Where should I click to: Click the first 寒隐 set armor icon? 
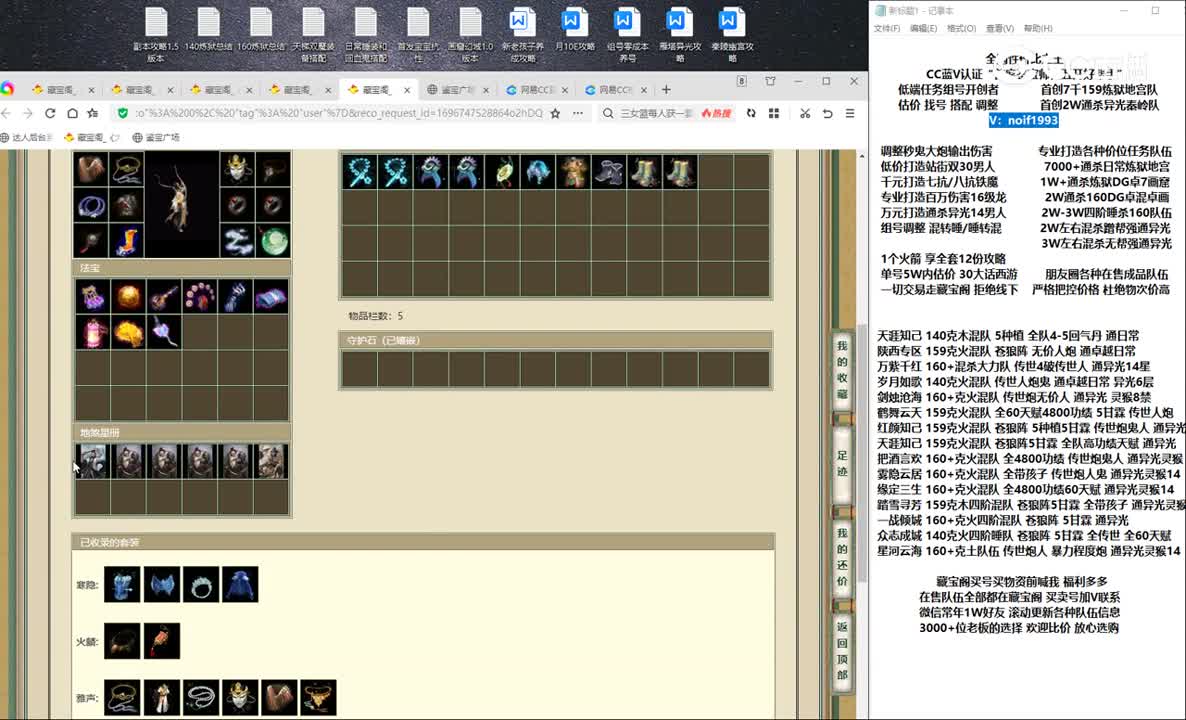(x=123, y=584)
